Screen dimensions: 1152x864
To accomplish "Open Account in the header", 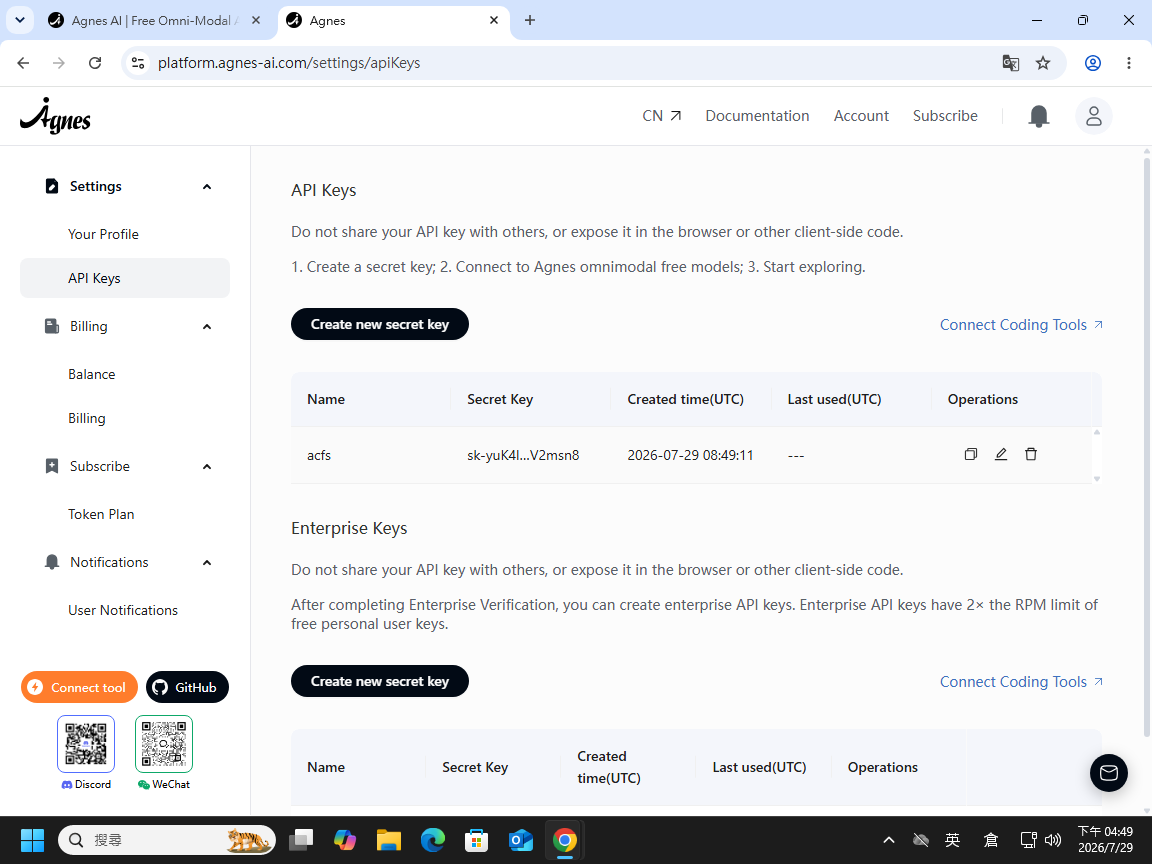I will (x=861, y=116).
